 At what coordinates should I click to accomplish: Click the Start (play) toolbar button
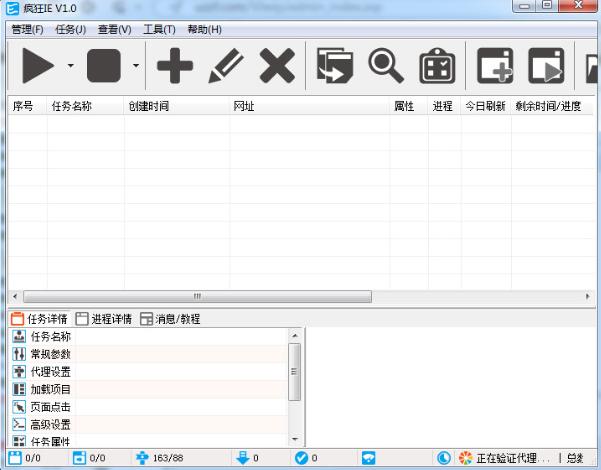click(x=38, y=66)
